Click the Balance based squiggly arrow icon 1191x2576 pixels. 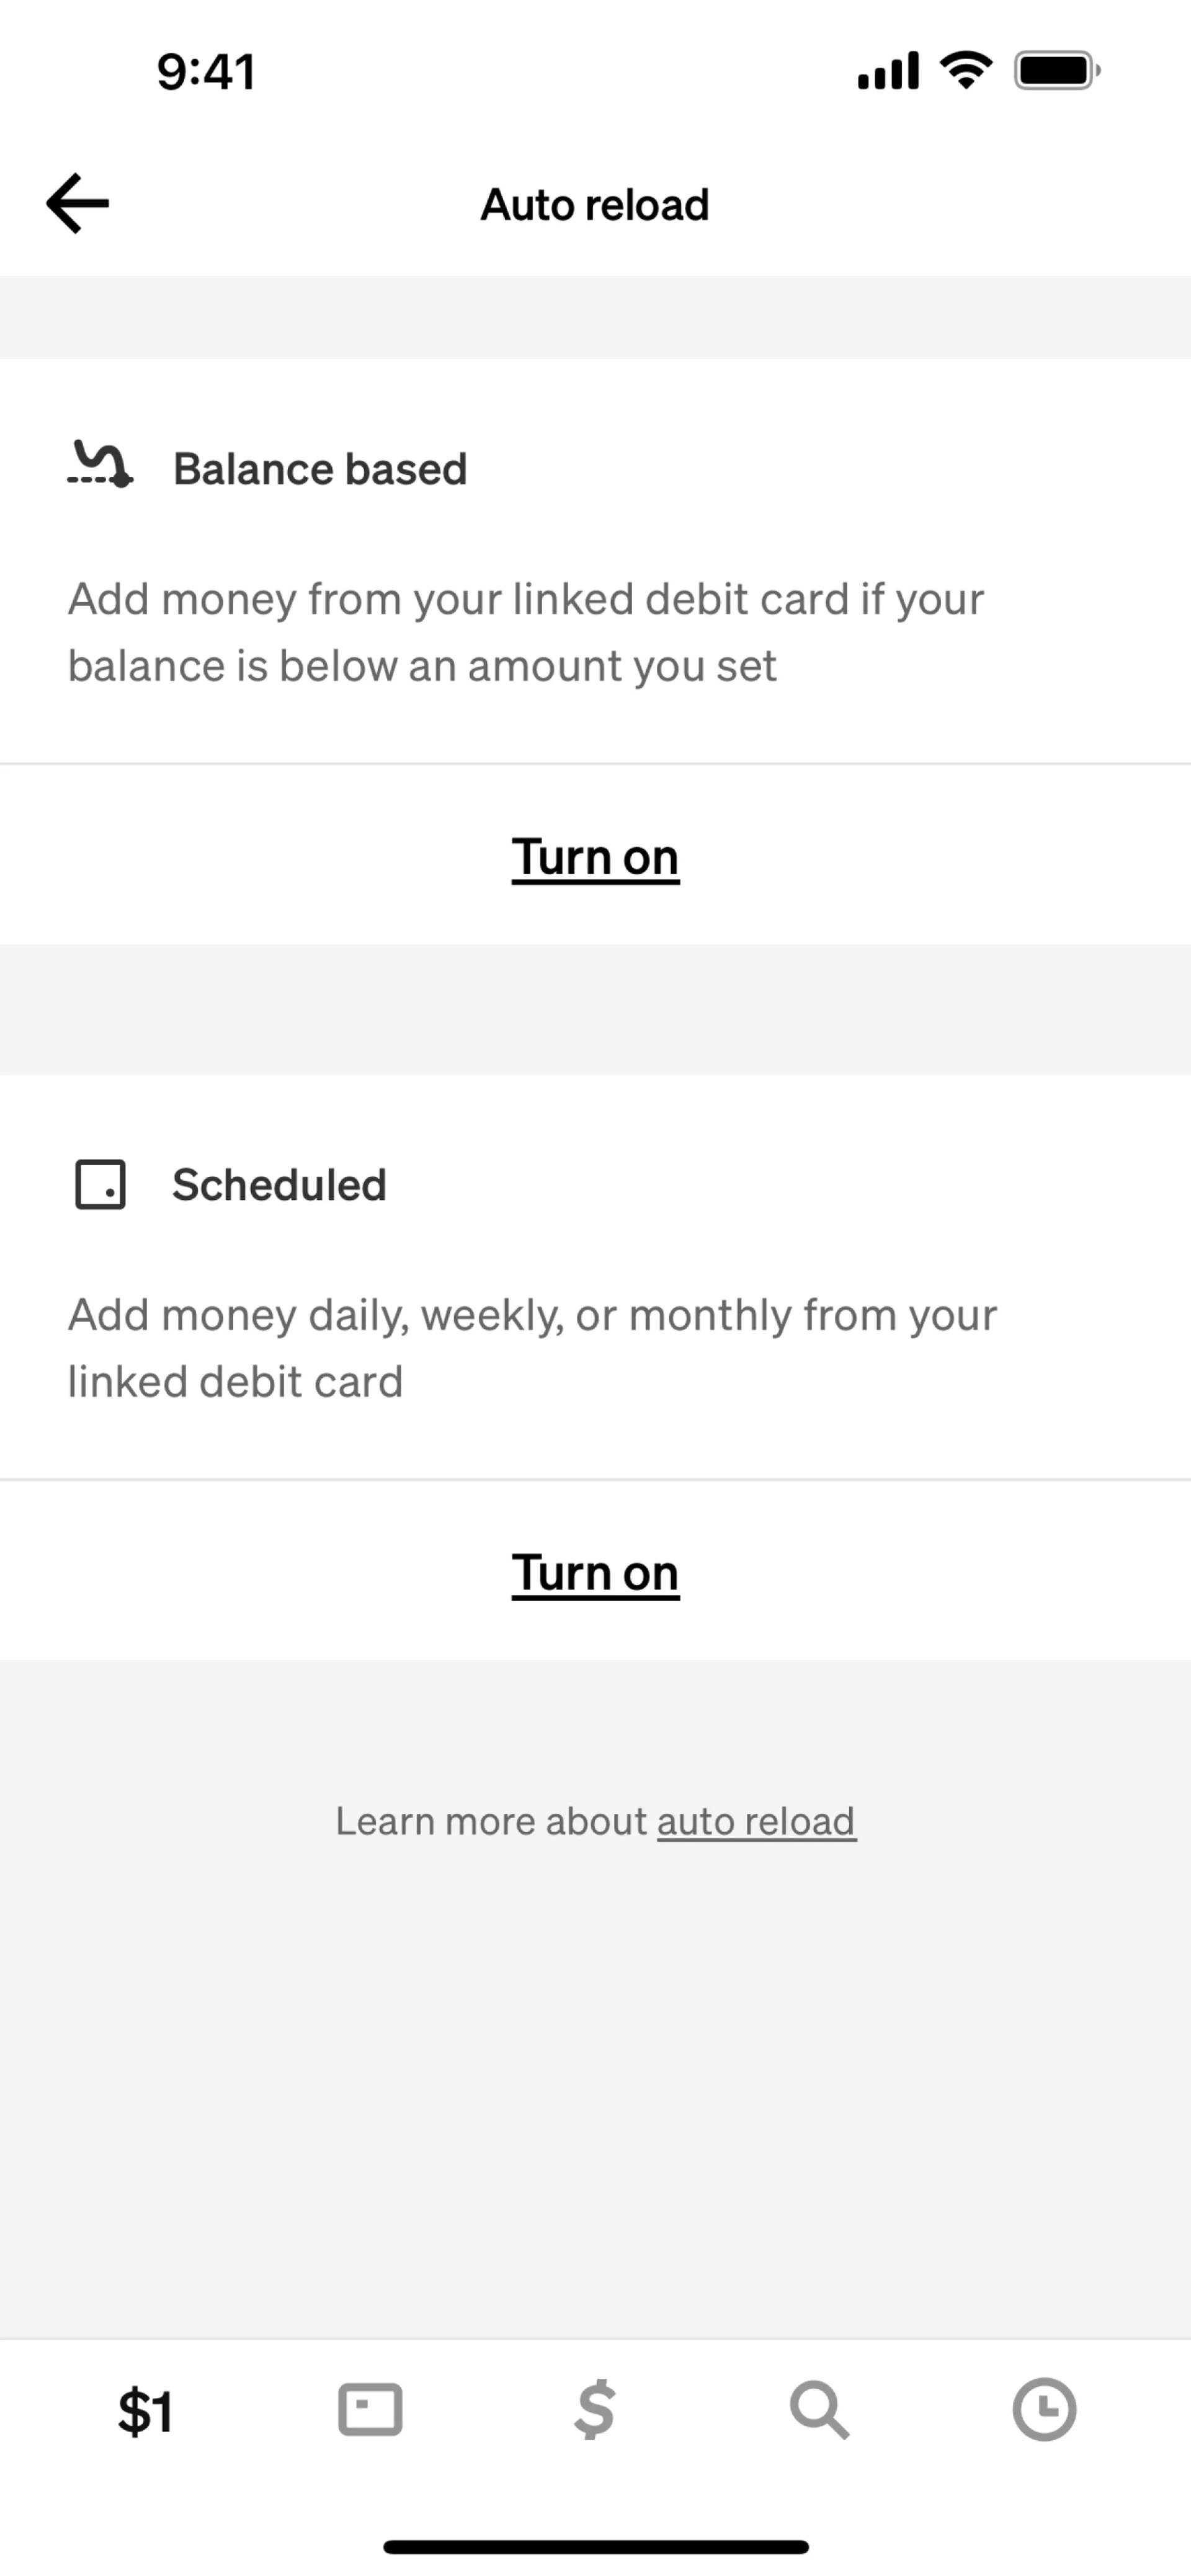coord(100,465)
